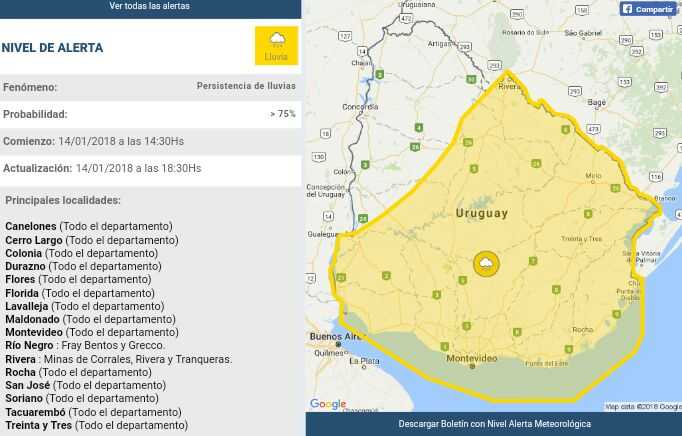Click the yellow Lluvia alert icon
The width and height of the screenshot is (682, 436).
[x=276, y=46]
